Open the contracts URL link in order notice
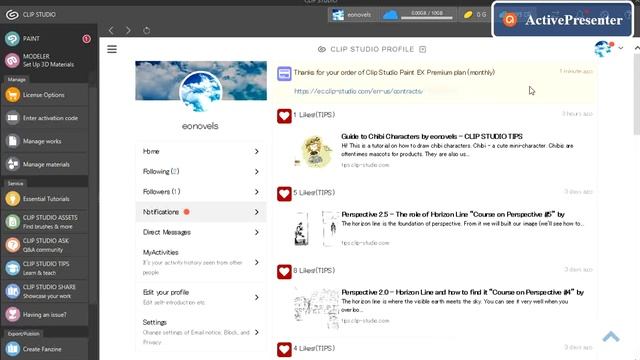 click(x=358, y=91)
